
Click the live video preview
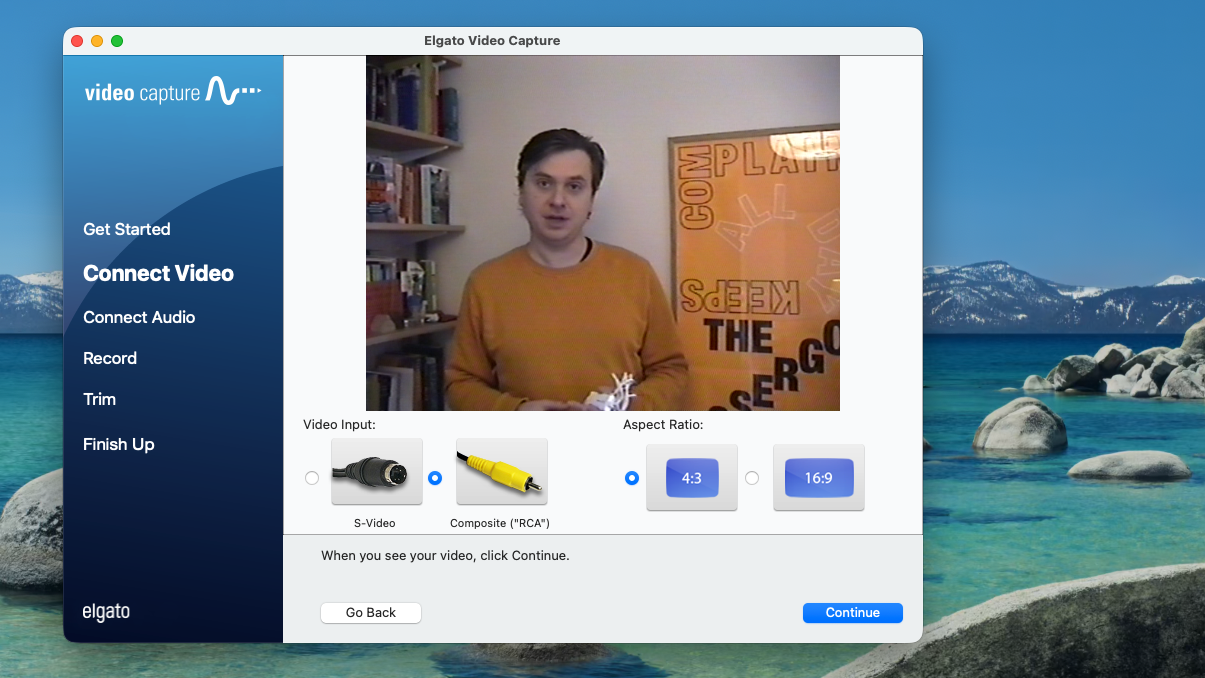(x=601, y=232)
